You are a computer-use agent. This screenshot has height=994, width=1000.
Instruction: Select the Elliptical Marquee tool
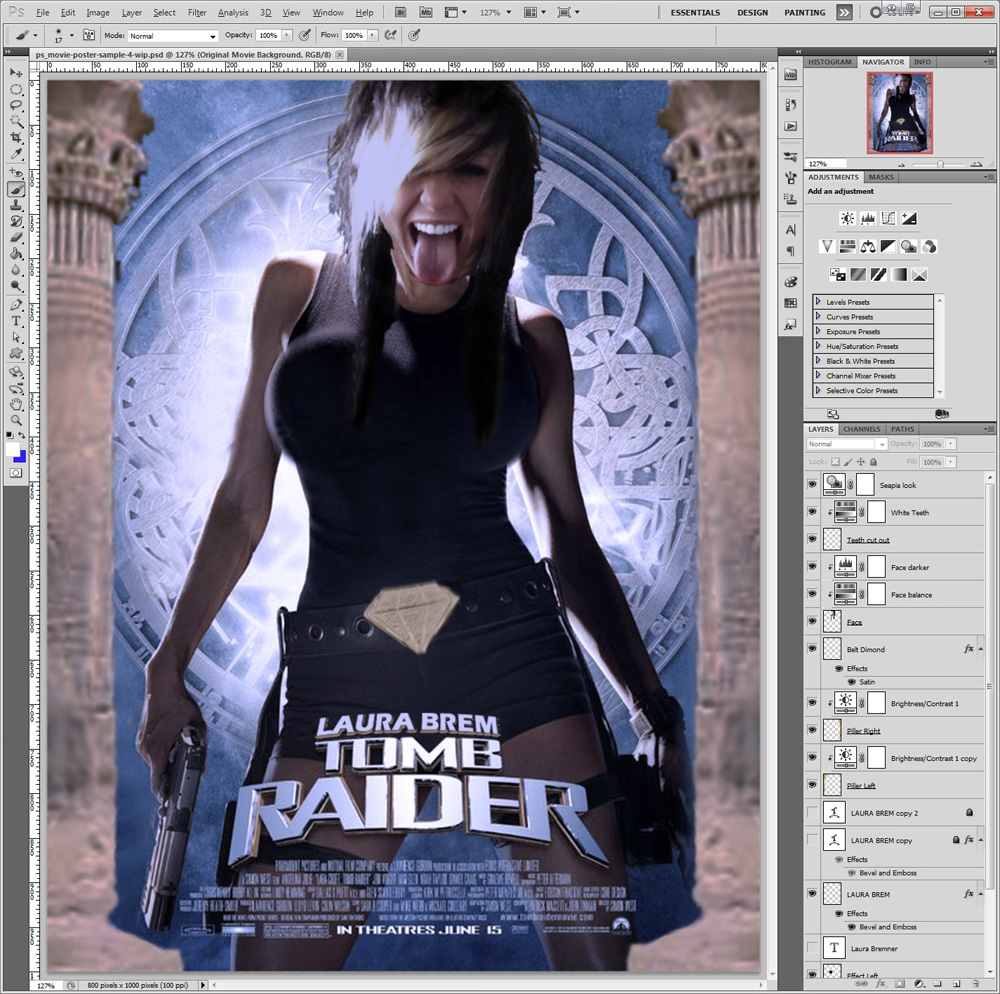16,89
